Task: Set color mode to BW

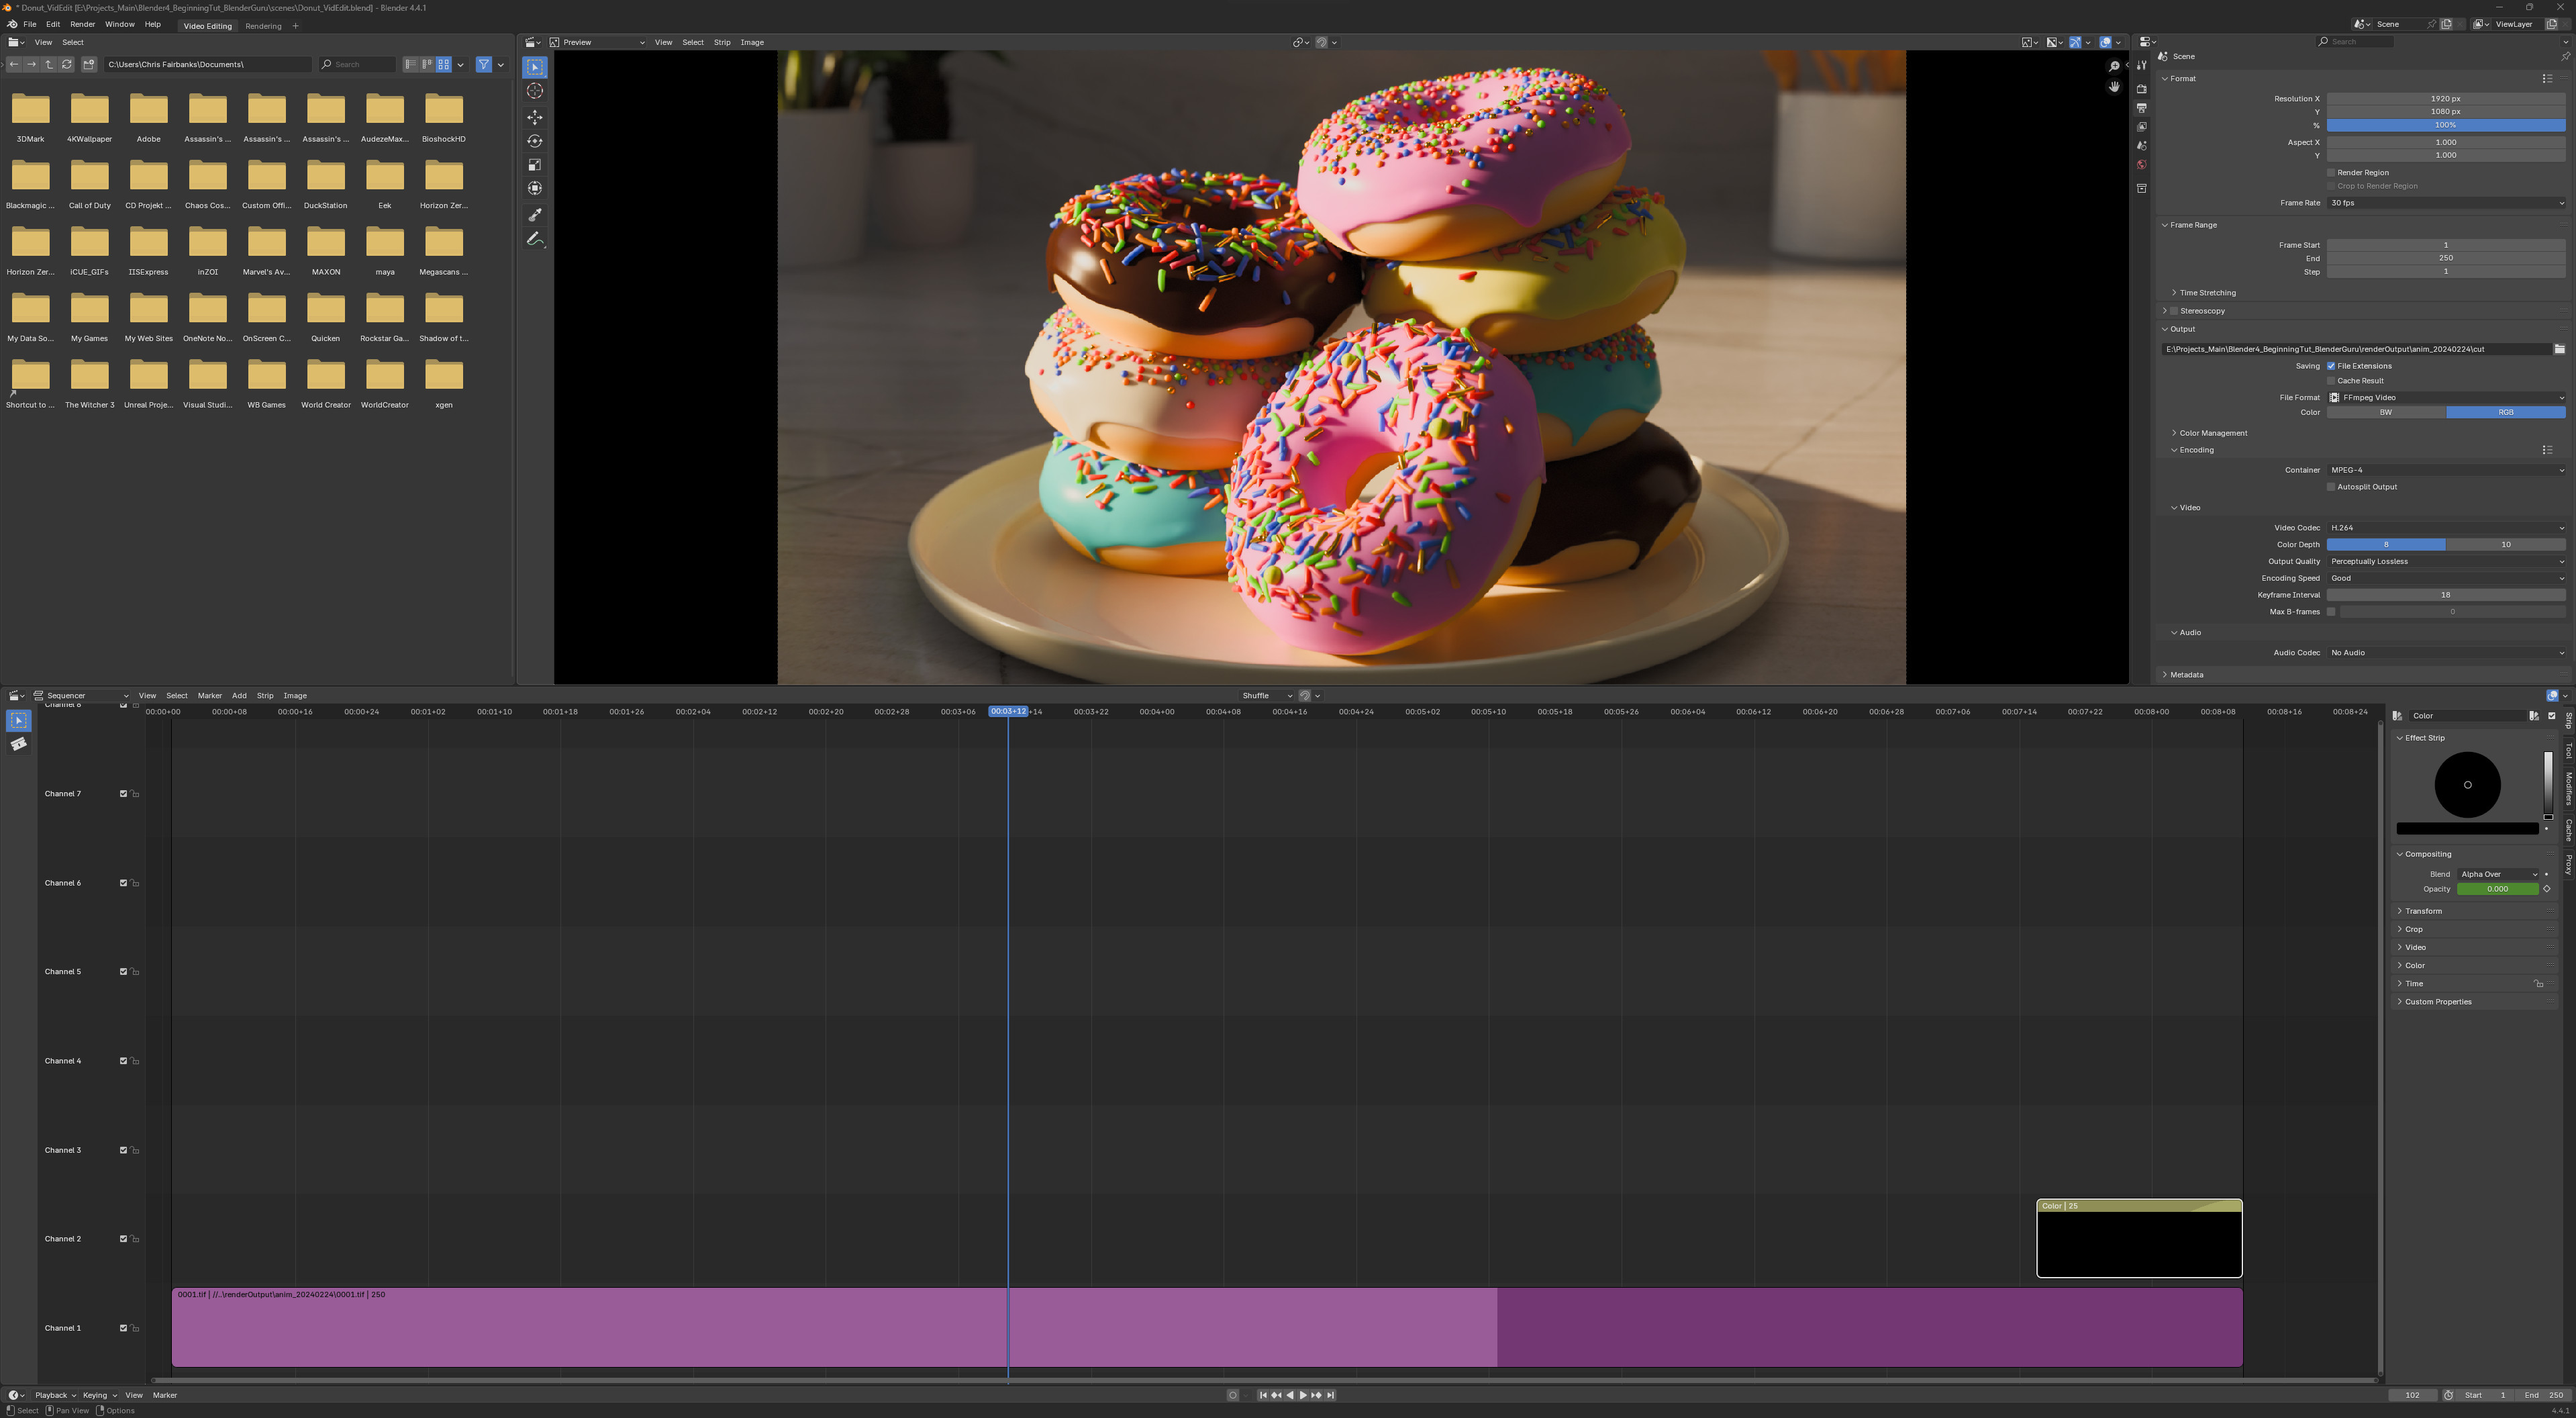Action: [x=2386, y=412]
